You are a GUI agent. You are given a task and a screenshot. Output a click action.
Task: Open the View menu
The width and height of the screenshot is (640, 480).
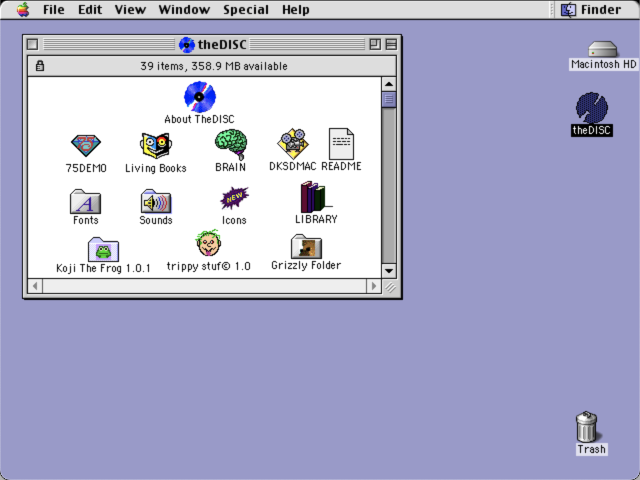pos(130,9)
